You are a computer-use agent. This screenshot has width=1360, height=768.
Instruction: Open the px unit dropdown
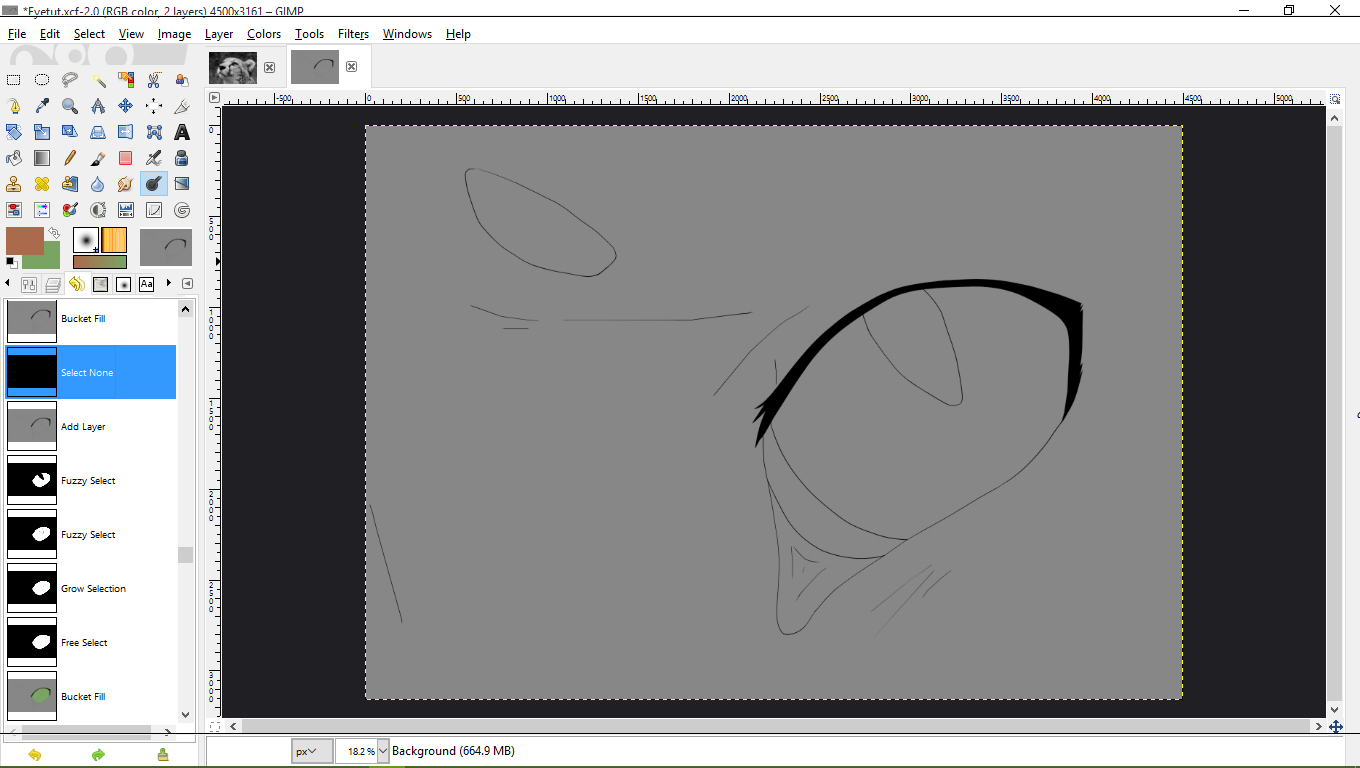point(312,751)
